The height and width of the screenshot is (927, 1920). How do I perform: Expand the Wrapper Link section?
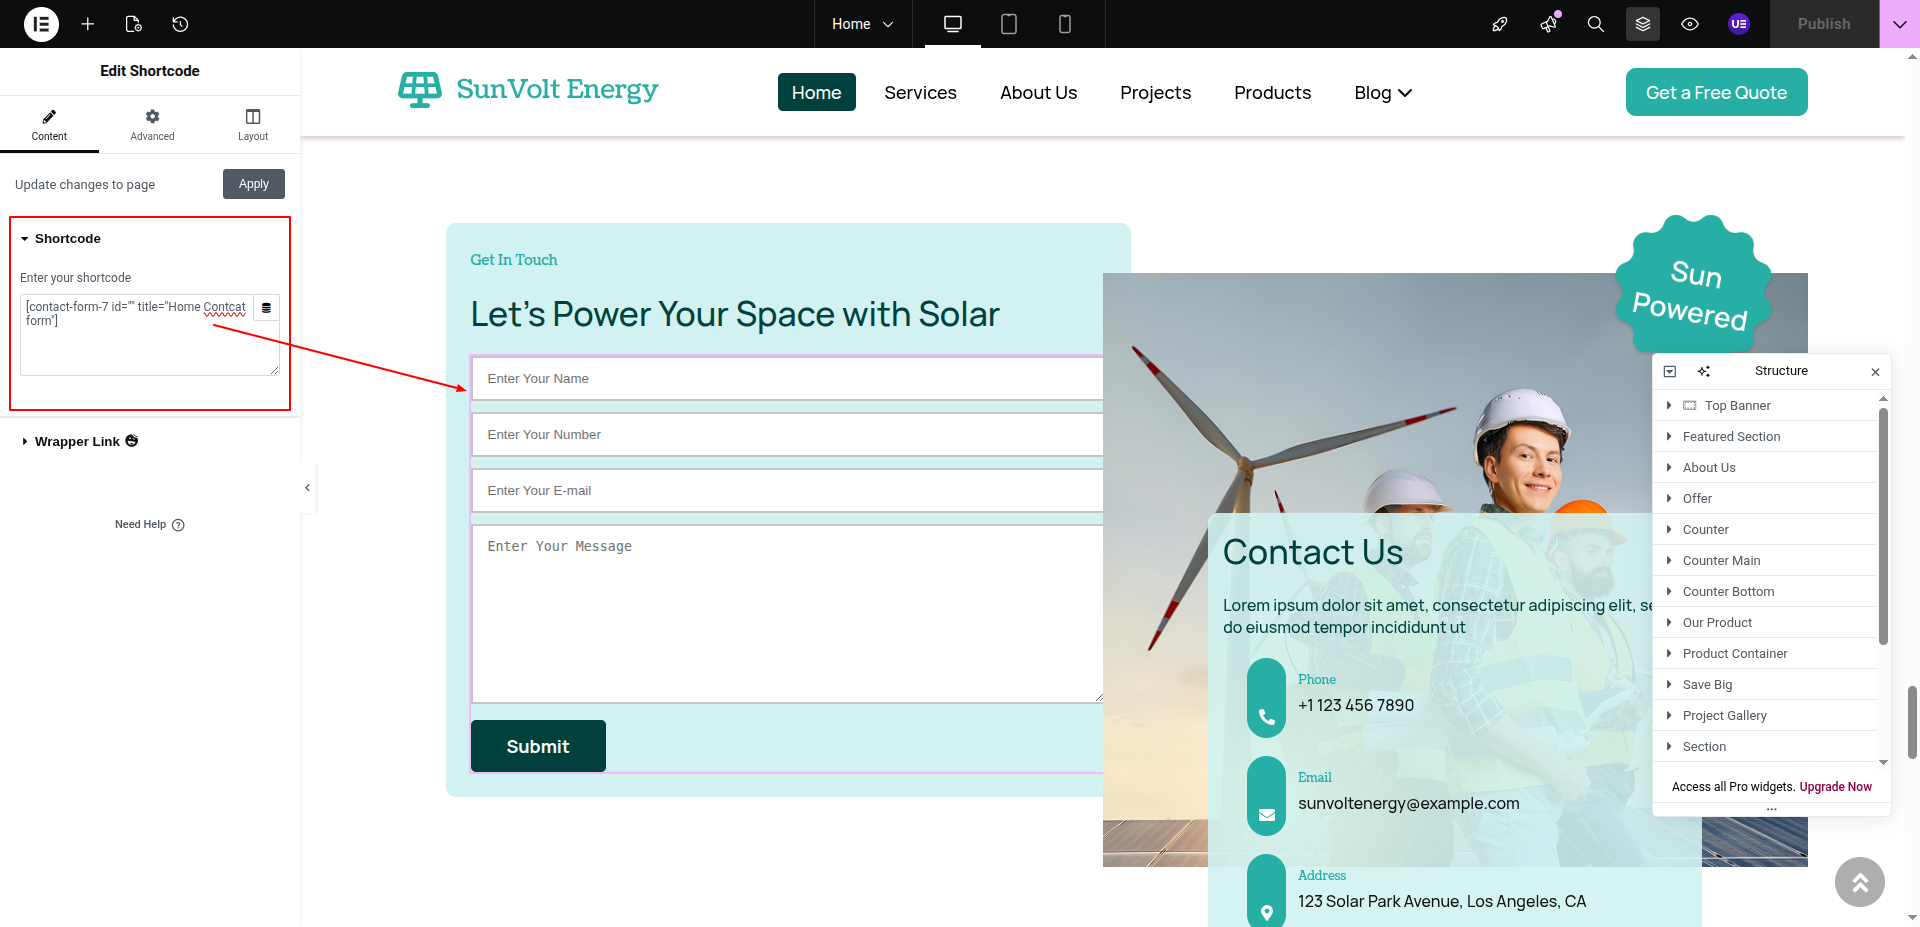(77, 442)
